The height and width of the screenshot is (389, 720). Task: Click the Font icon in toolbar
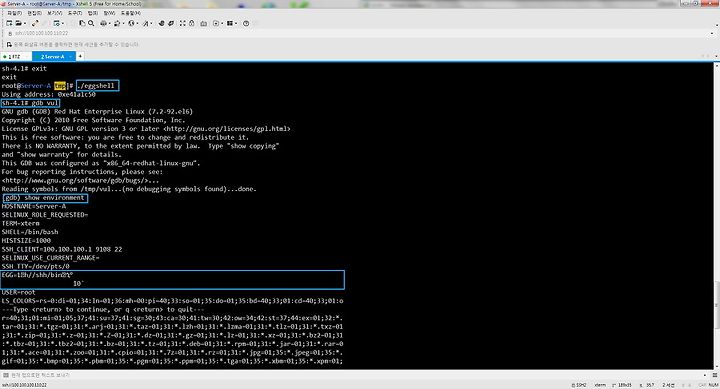pyautogui.click(x=146, y=23)
